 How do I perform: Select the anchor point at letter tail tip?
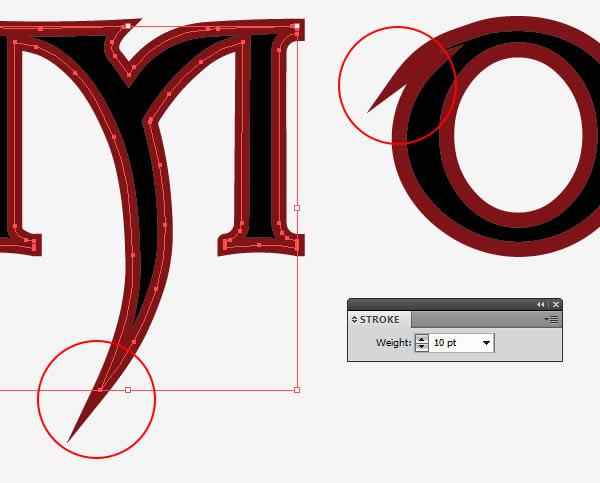coord(100,390)
